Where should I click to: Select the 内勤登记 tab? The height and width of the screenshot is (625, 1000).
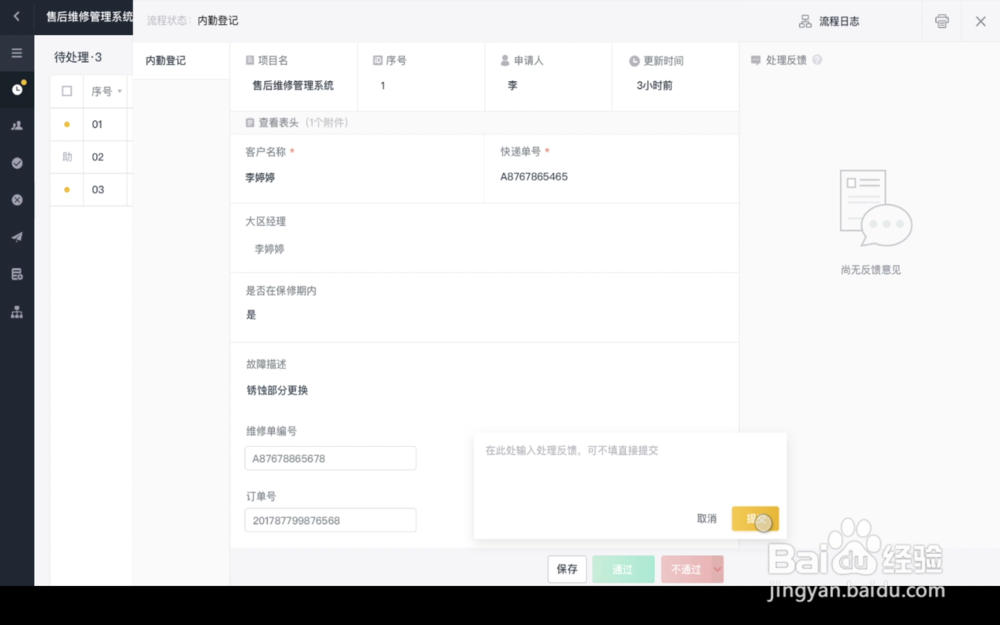(180, 61)
